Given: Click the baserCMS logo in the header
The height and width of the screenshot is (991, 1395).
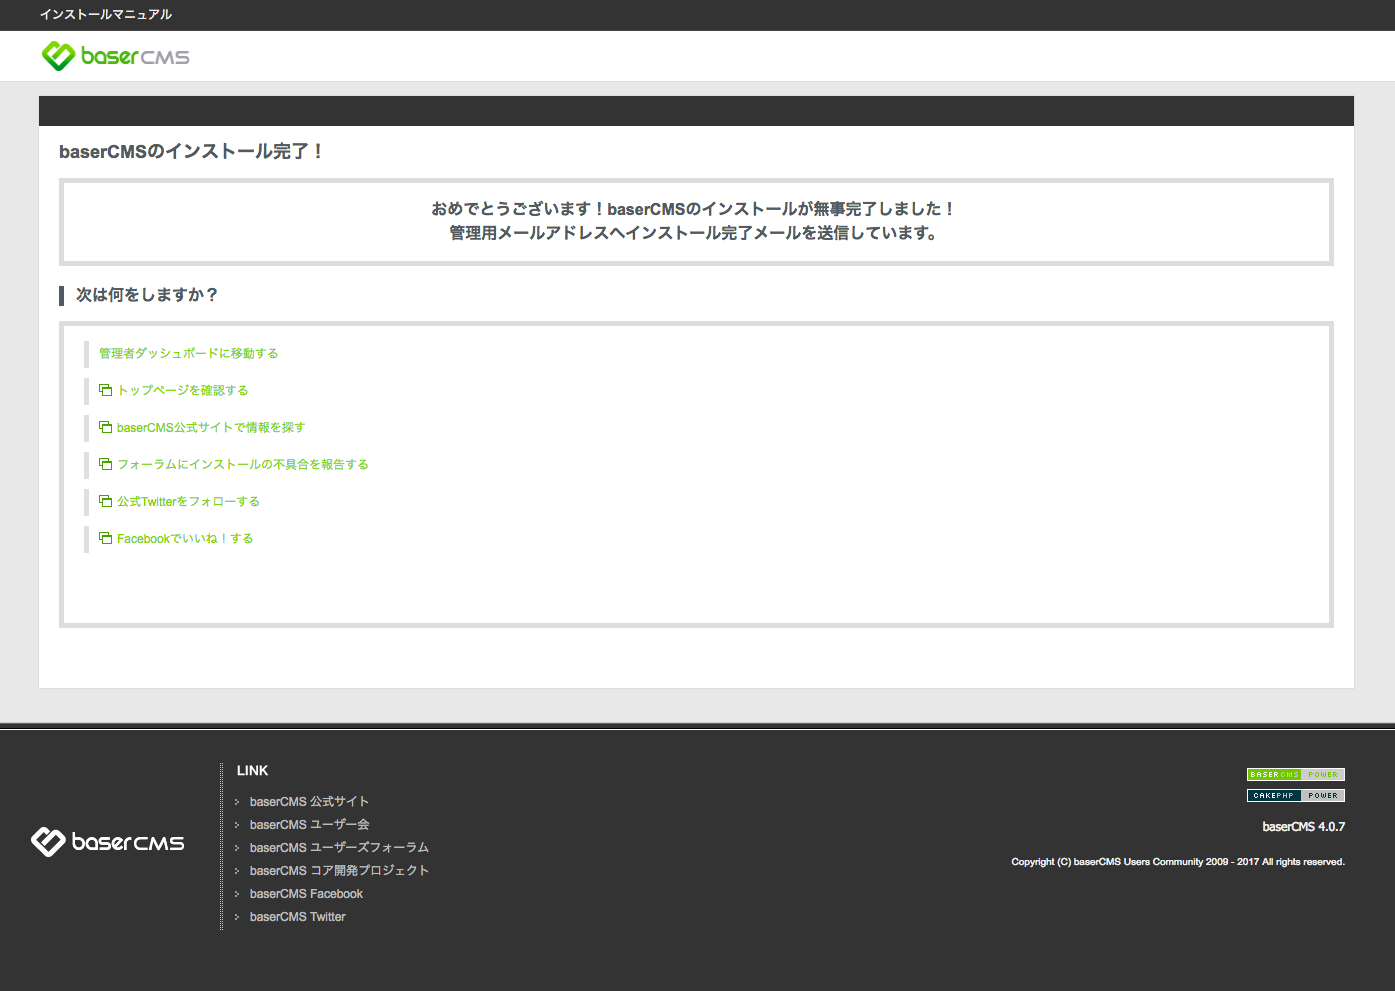Looking at the screenshot, I should (x=116, y=56).
